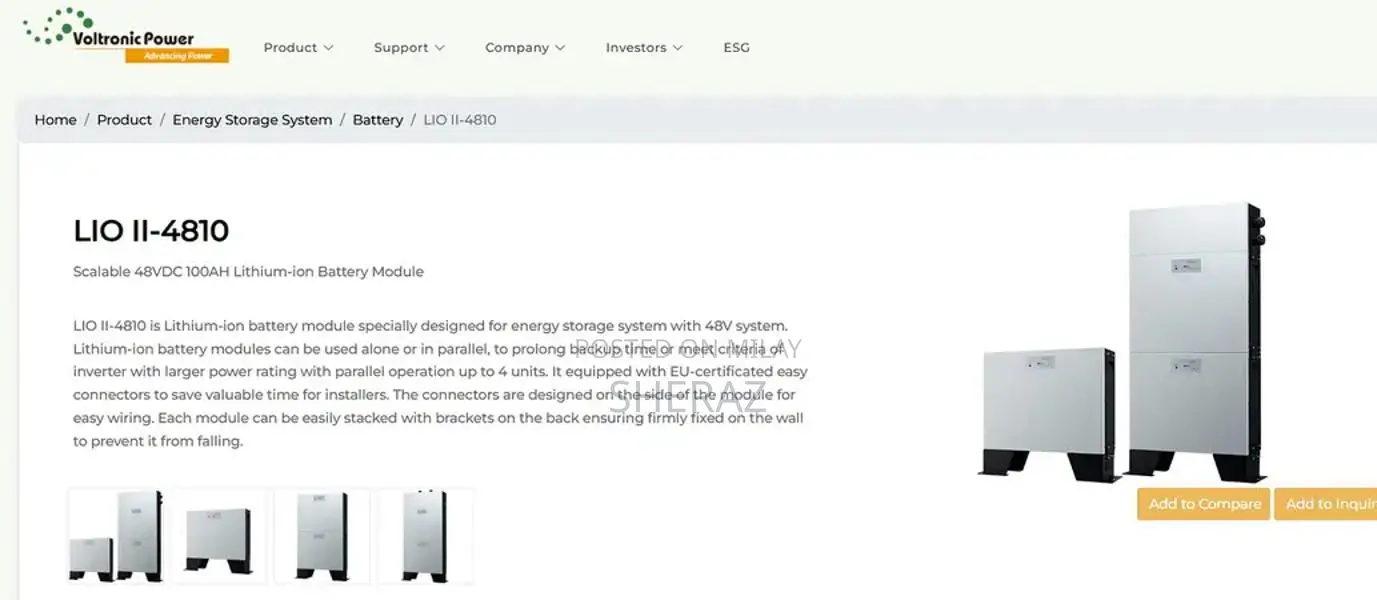Image resolution: width=1377 pixels, height=600 pixels.
Task: Open the ESG menu item
Action: (736, 47)
